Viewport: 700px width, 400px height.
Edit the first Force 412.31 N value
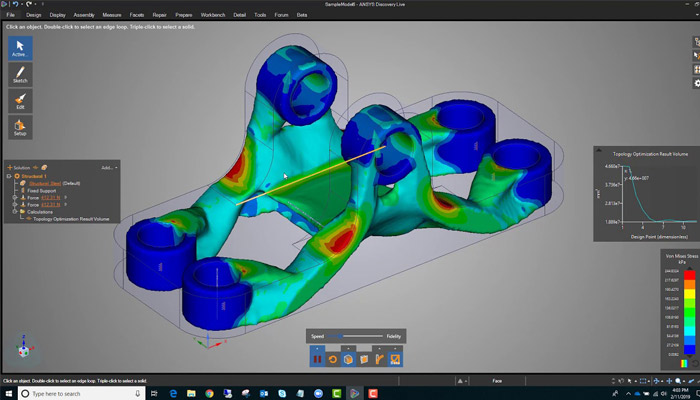click(x=51, y=198)
